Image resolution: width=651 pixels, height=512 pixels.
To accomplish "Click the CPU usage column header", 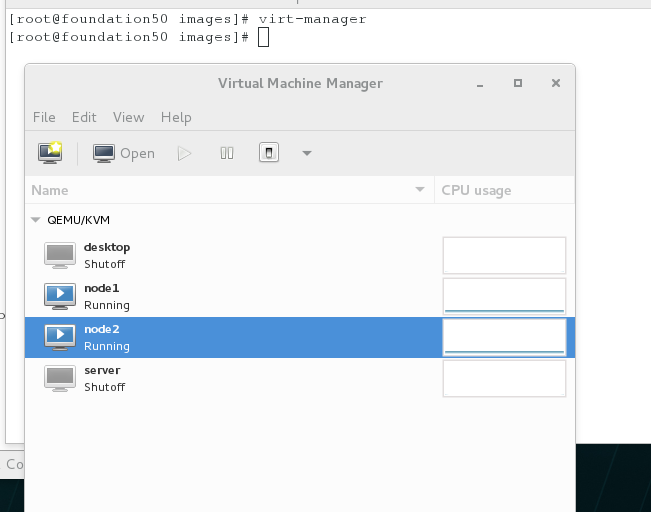I will click(x=504, y=190).
